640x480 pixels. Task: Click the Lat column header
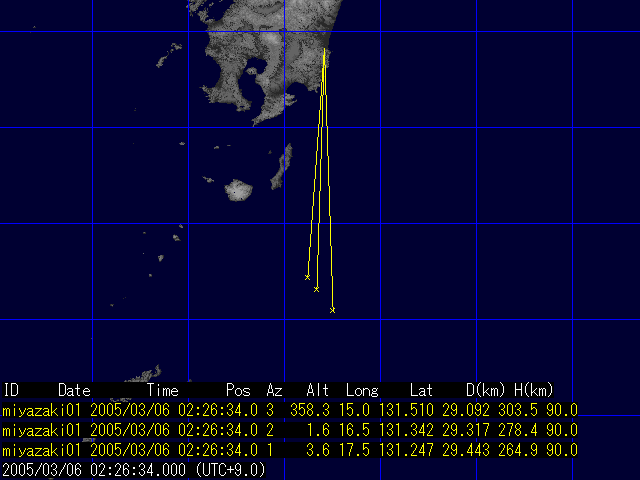(421, 390)
